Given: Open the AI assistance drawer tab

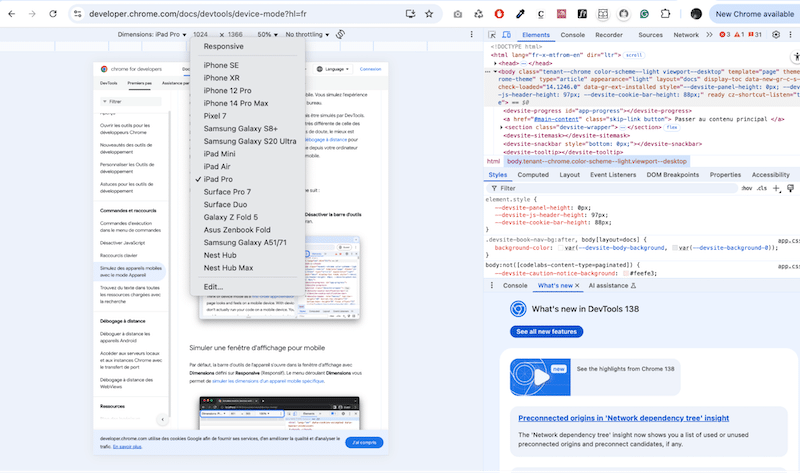Looking at the screenshot, I should 612,286.
